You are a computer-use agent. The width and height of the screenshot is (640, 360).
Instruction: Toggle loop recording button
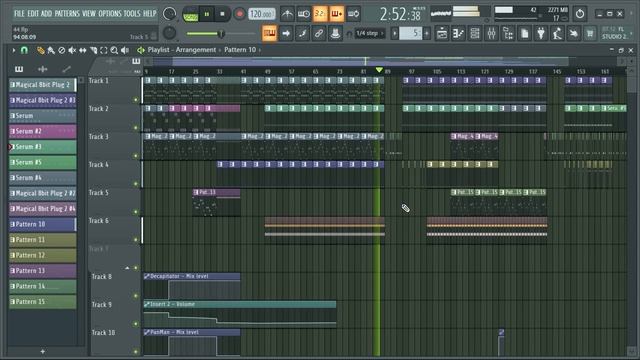pos(354,14)
